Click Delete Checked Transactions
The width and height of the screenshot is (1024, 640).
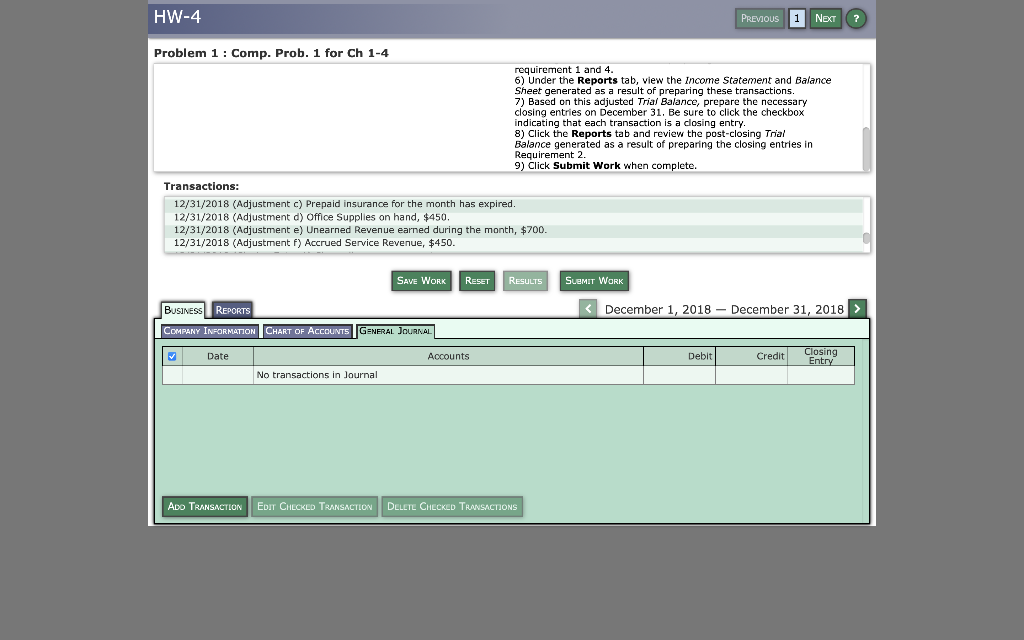[452, 506]
